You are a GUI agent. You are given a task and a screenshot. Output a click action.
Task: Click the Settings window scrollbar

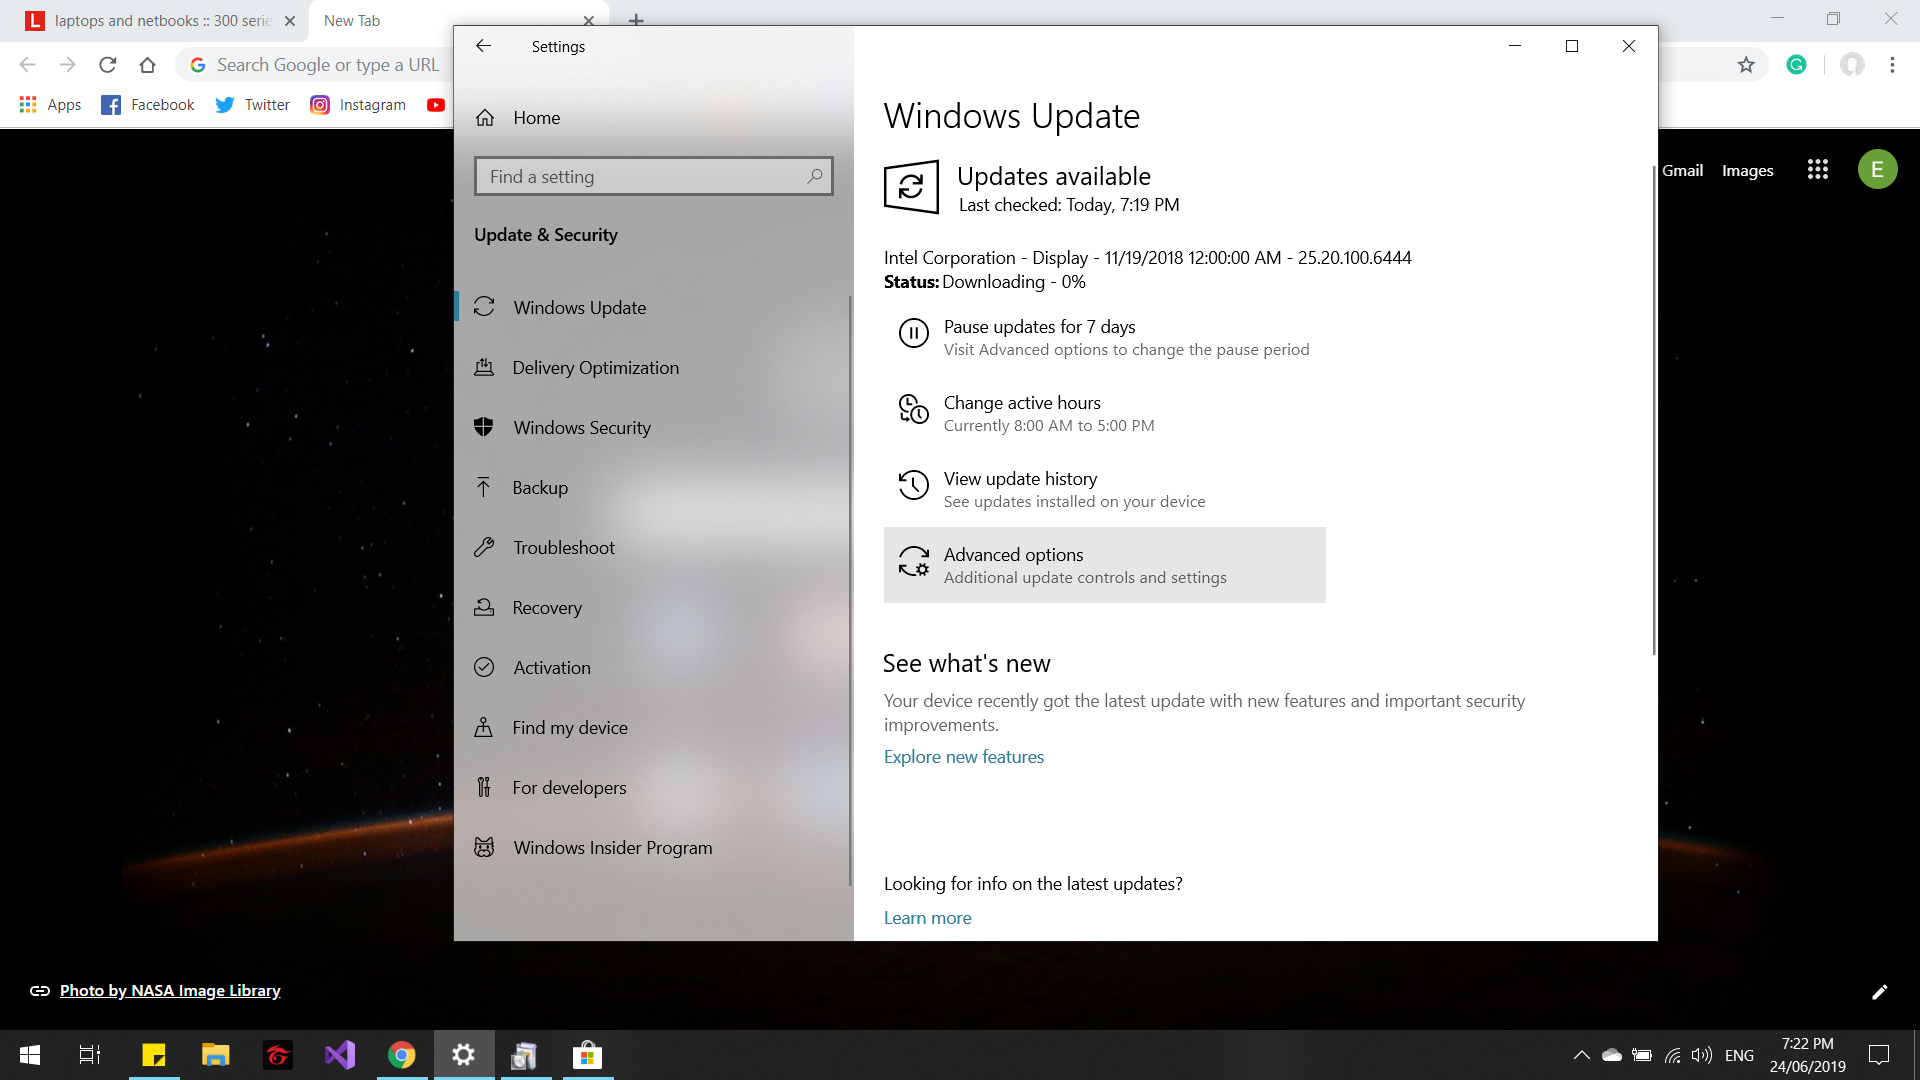coord(1653,410)
